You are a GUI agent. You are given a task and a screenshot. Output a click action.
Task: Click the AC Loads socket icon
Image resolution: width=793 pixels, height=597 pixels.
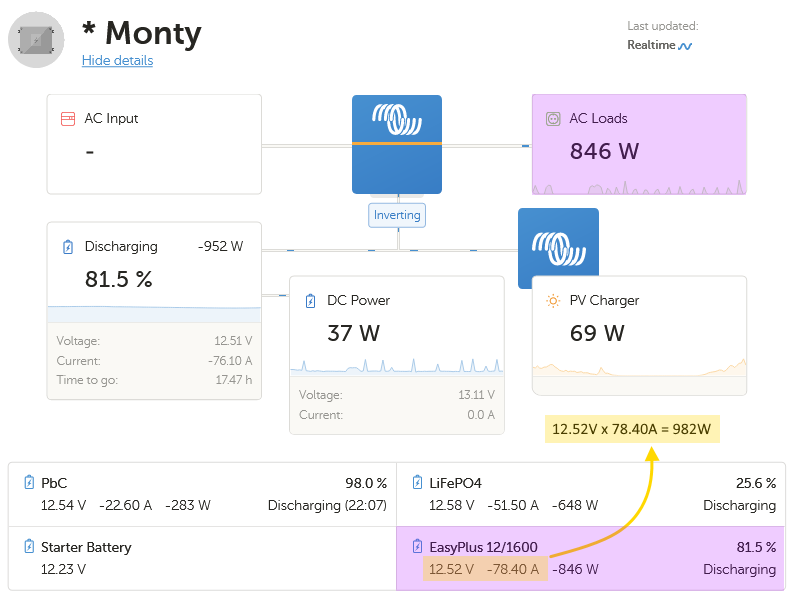point(552,118)
